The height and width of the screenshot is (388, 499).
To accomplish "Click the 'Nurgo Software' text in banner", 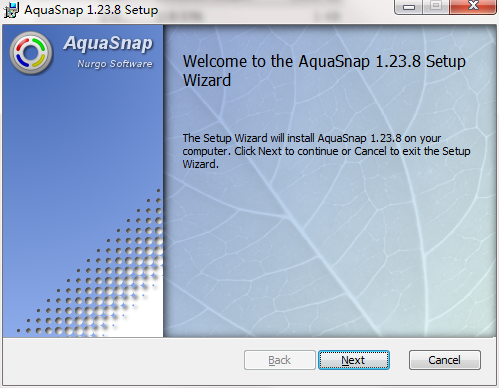I will click(x=115, y=64).
